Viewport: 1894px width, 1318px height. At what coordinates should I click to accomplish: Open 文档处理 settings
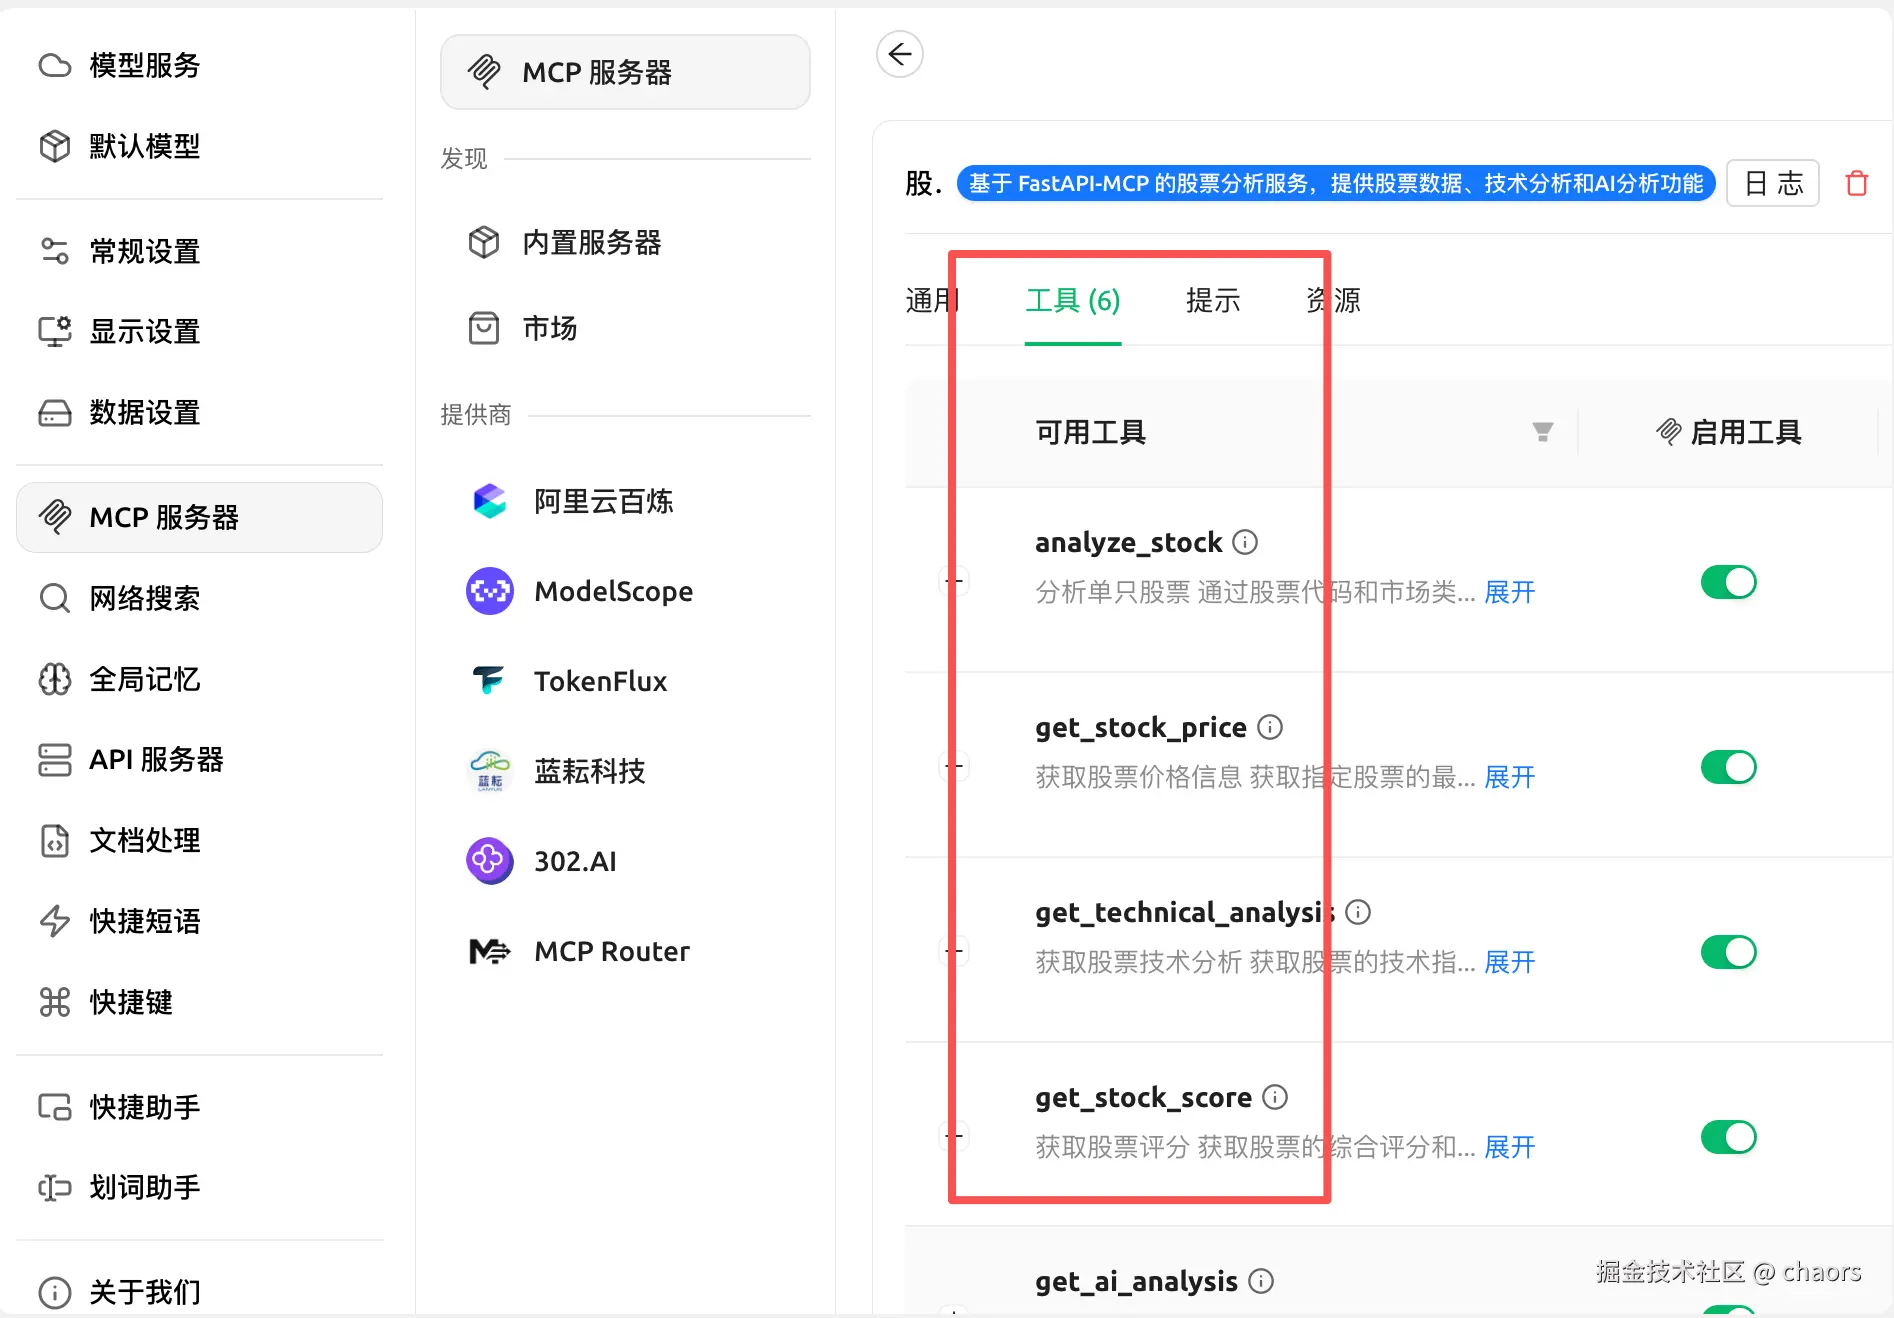pos(199,840)
